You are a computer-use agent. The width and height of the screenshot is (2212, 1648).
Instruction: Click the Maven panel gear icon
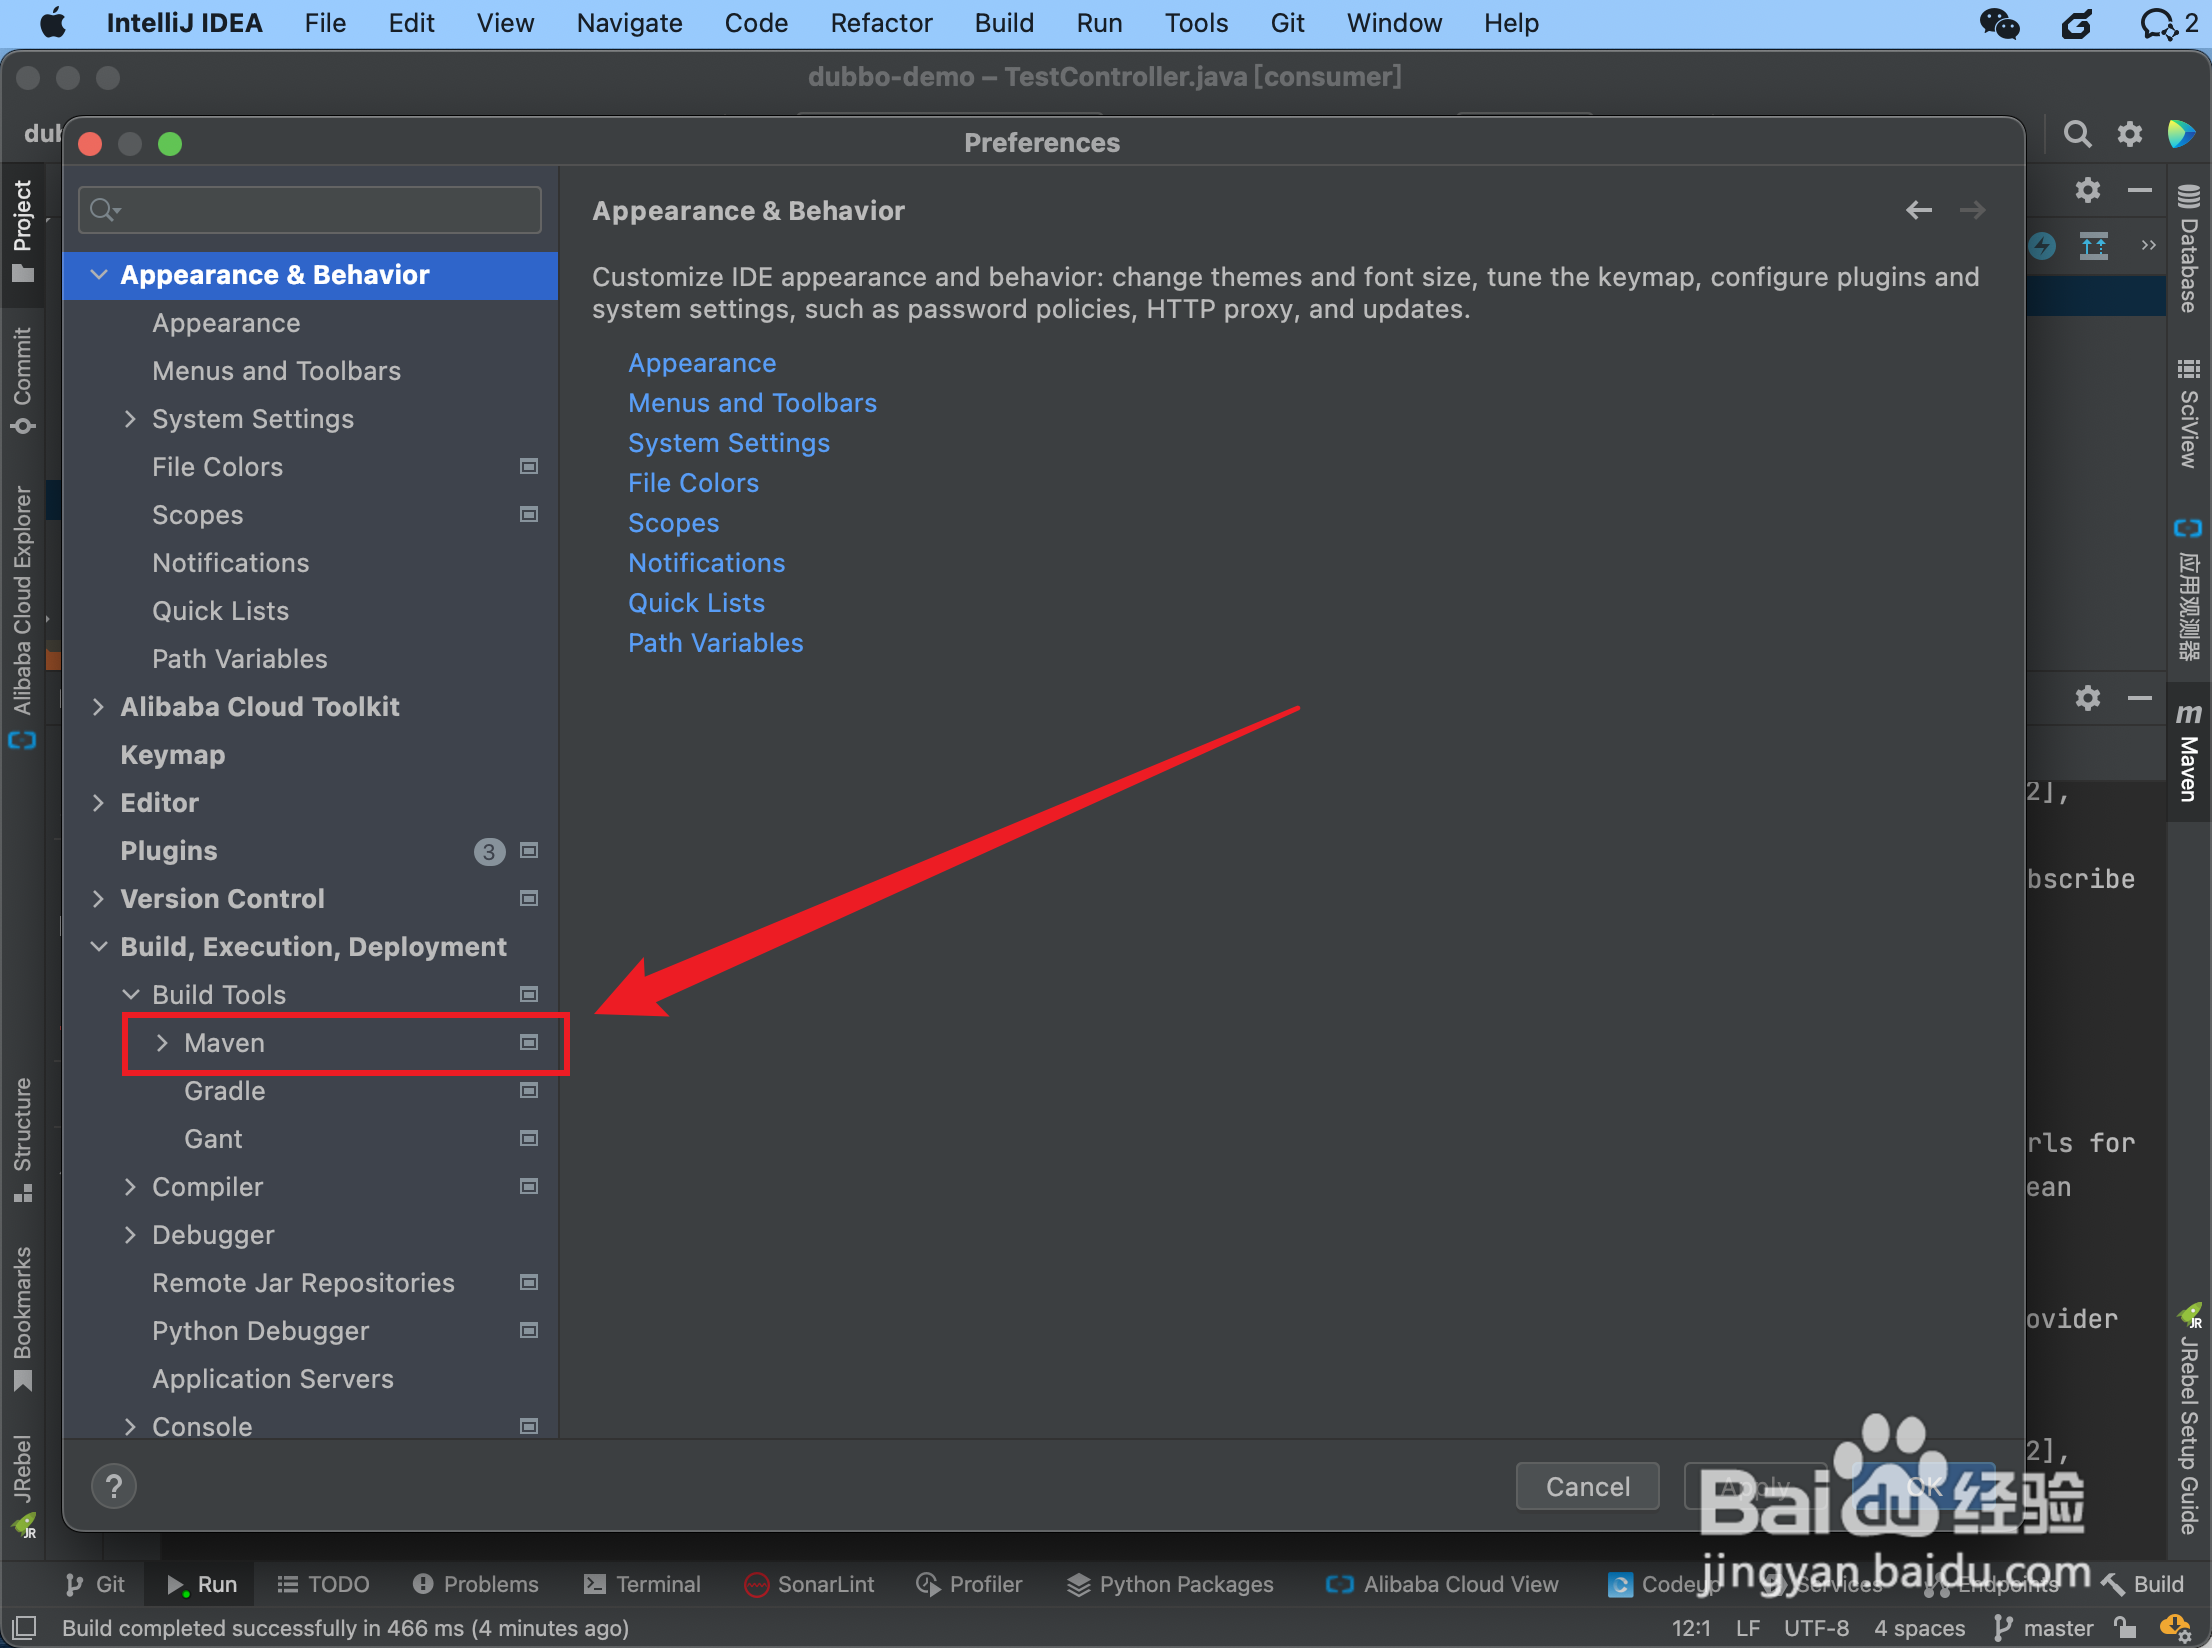pos(2087,698)
